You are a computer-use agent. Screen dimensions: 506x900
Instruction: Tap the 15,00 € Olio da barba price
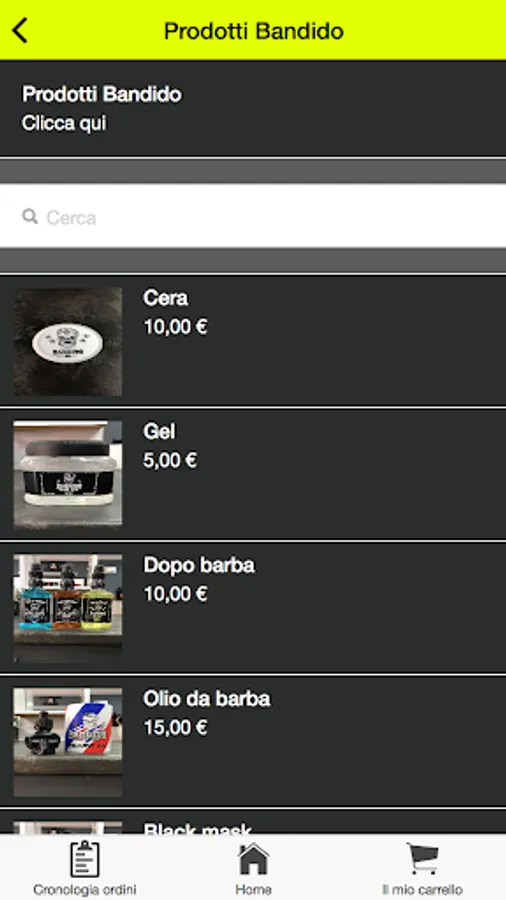pyautogui.click(x=175, y=728)
